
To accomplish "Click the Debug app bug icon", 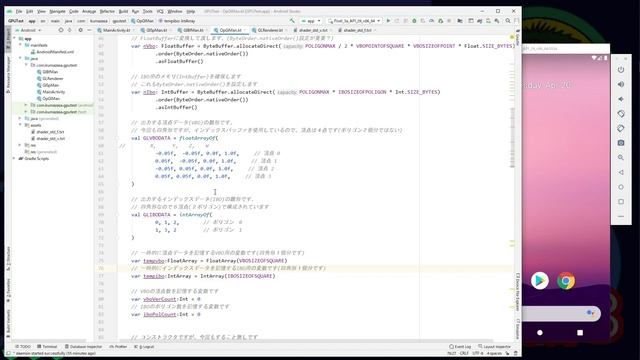I will click(414, 20).
